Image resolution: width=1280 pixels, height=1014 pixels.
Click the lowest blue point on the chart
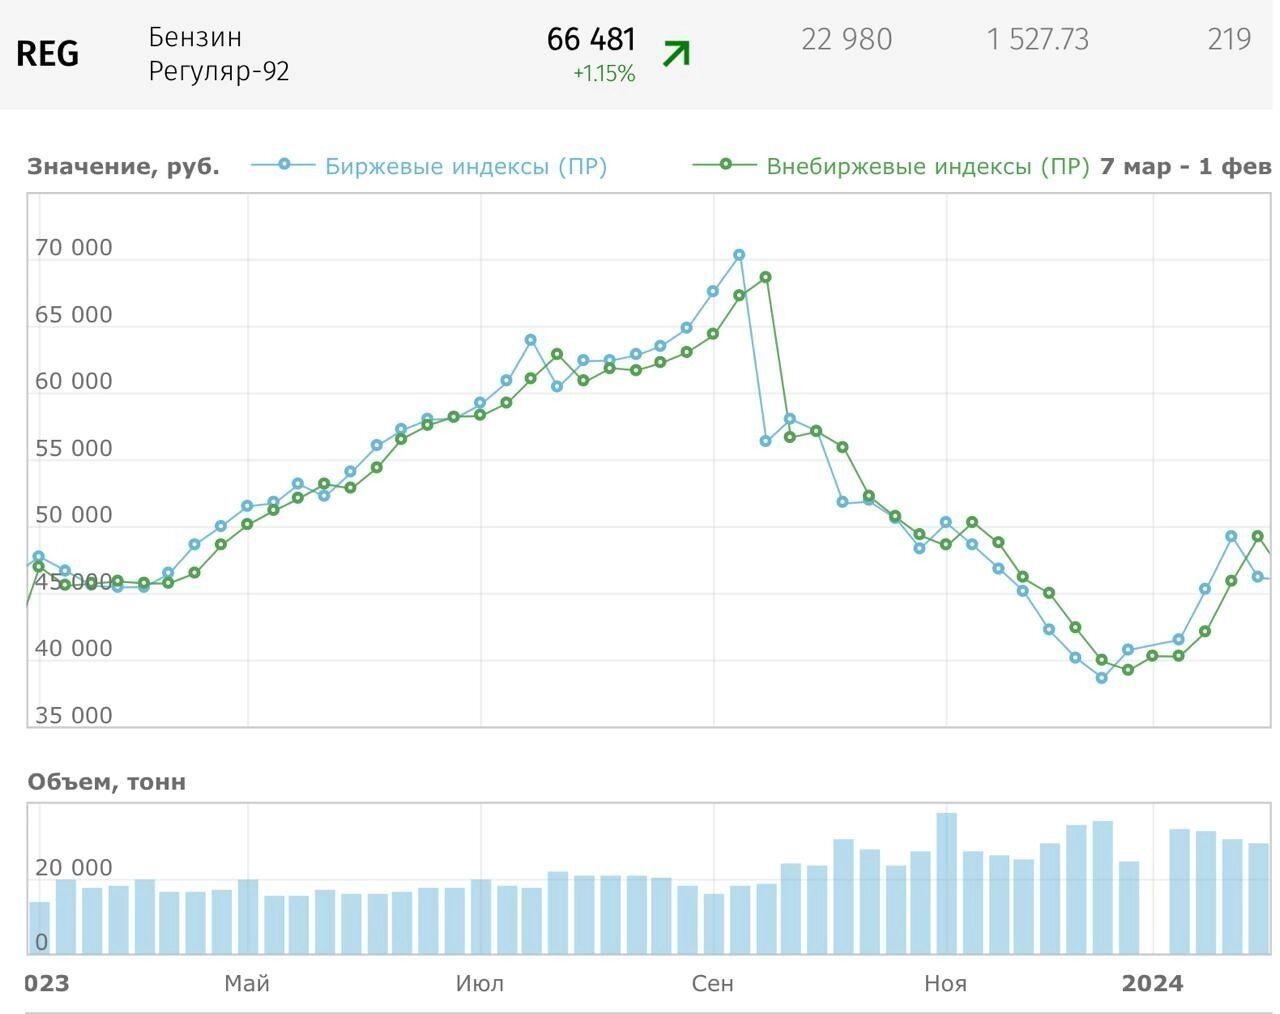1102,678
